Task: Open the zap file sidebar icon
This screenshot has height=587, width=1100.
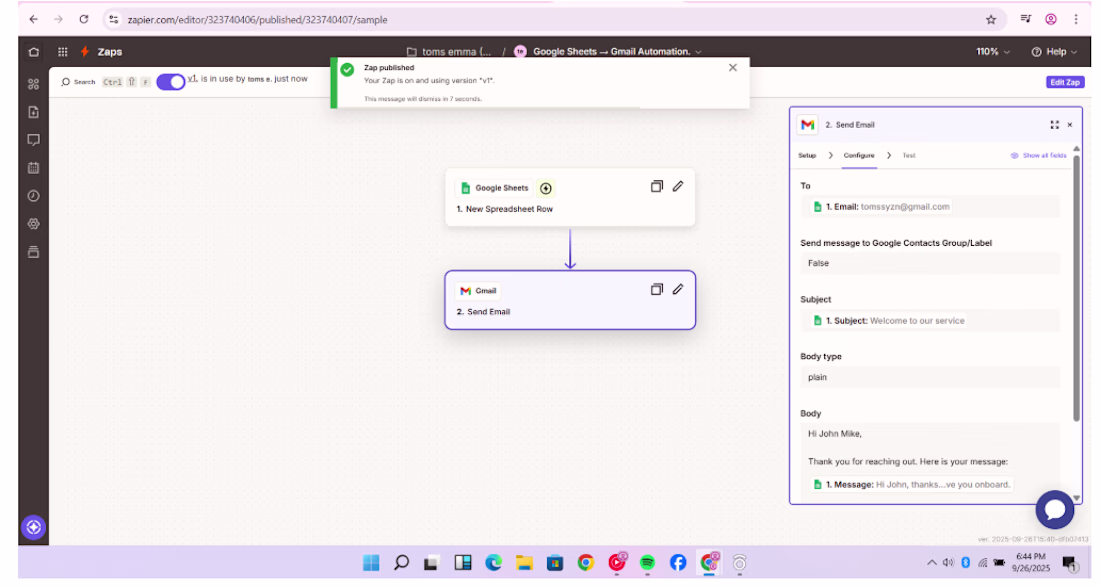Action: click(34, 112)
